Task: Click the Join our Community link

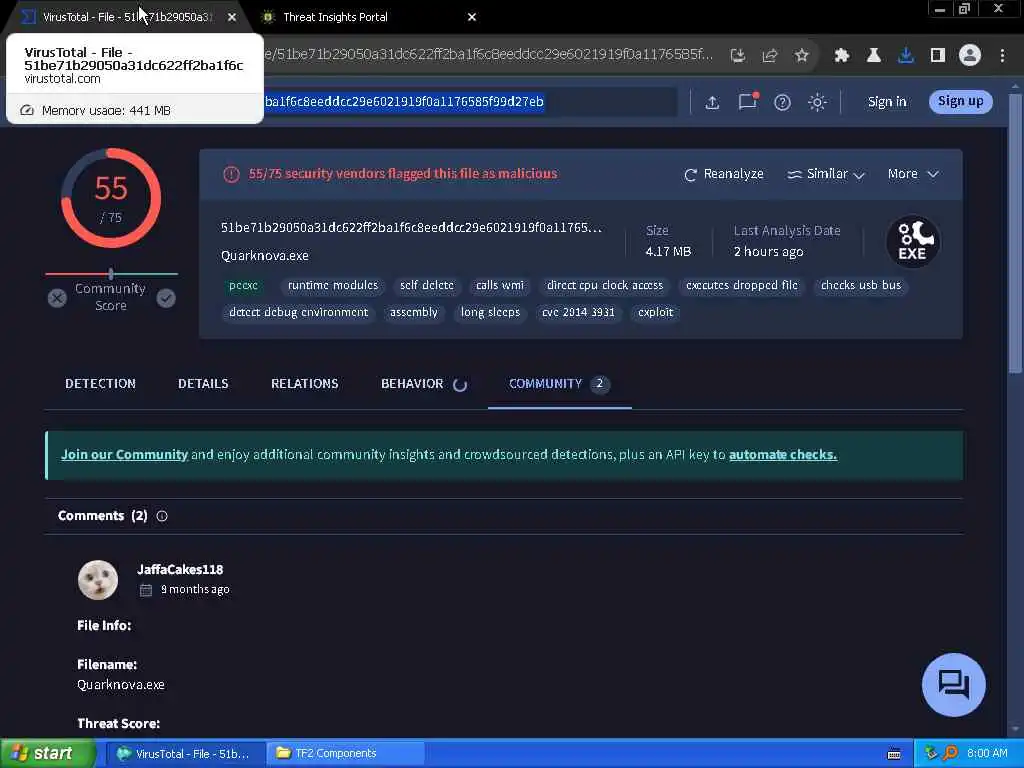Action: tap(124, 455)
